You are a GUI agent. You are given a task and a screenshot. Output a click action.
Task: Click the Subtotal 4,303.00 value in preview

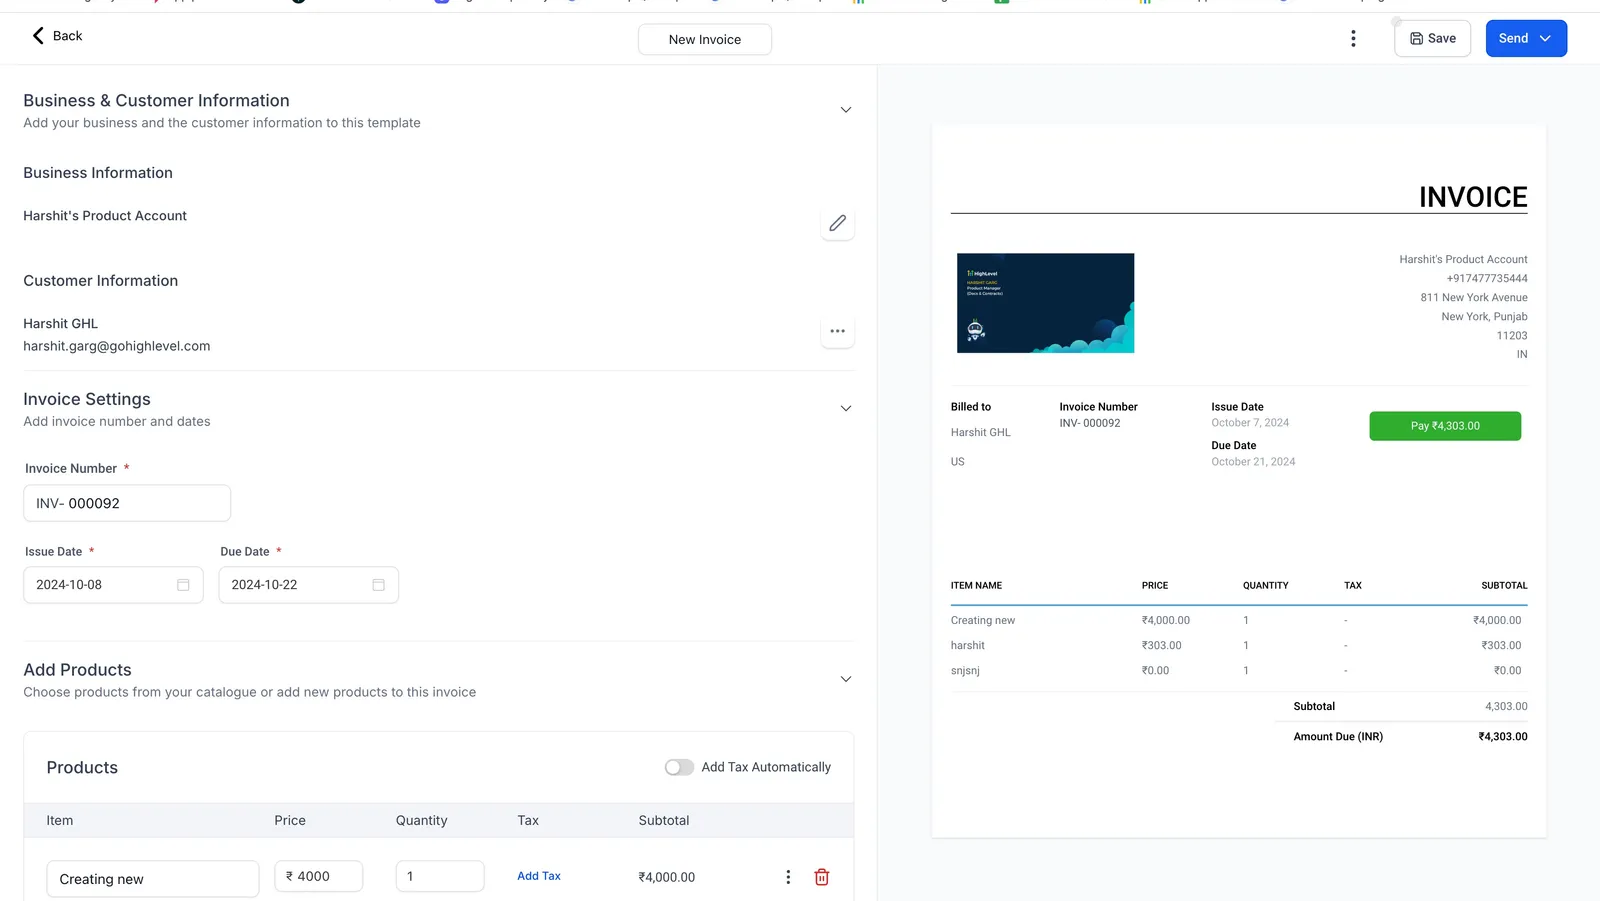1506,706
